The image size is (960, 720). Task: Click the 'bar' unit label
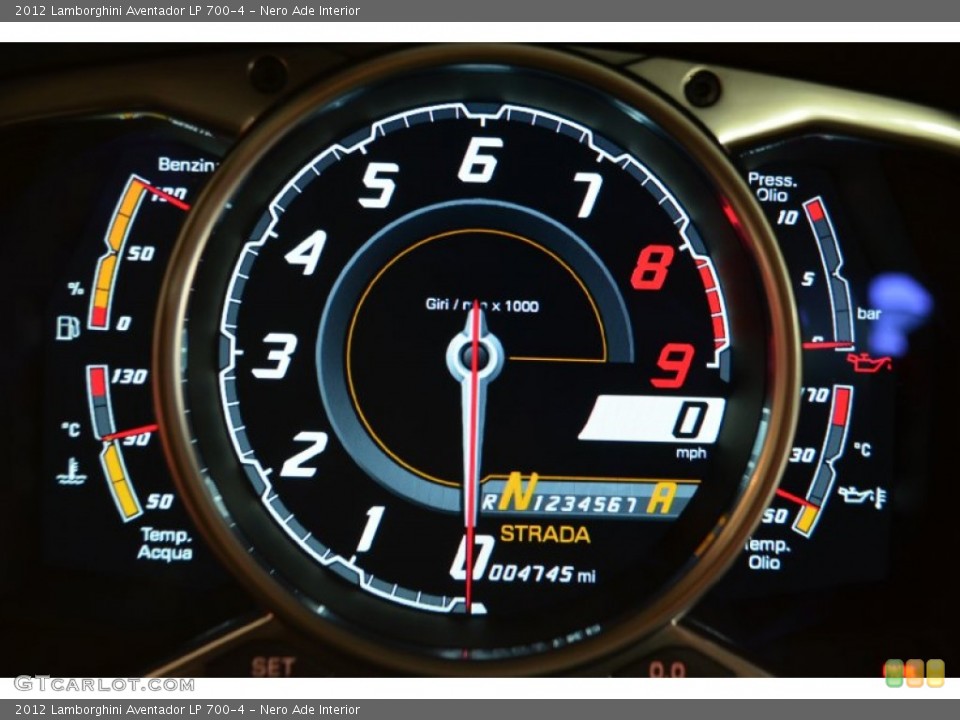click(869, 314)
